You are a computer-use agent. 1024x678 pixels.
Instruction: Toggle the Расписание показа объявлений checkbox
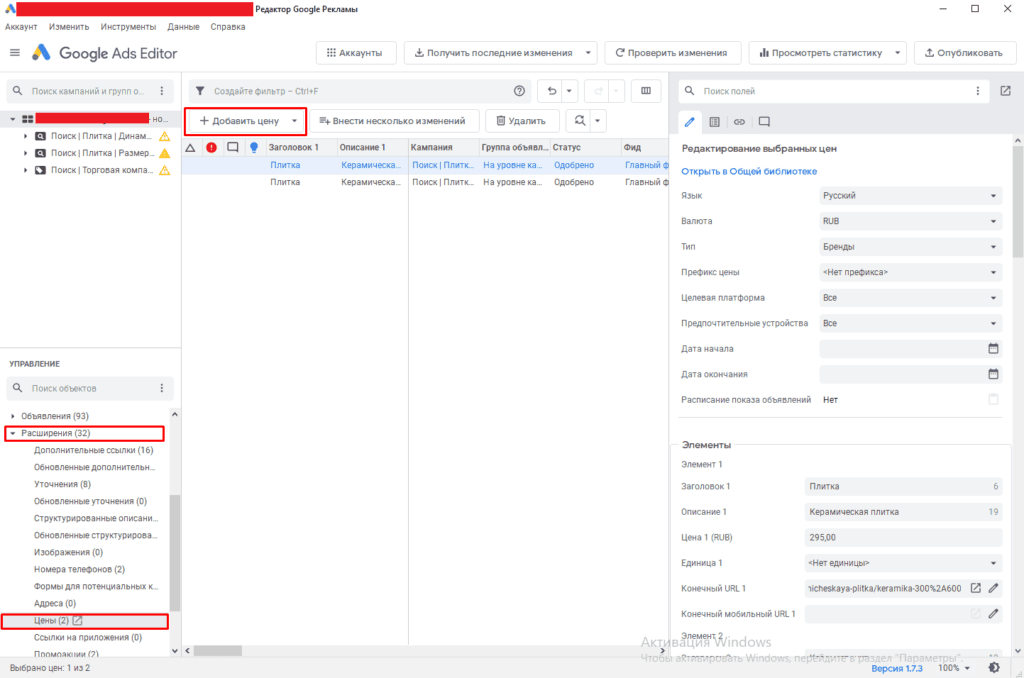tap(993, 400)
